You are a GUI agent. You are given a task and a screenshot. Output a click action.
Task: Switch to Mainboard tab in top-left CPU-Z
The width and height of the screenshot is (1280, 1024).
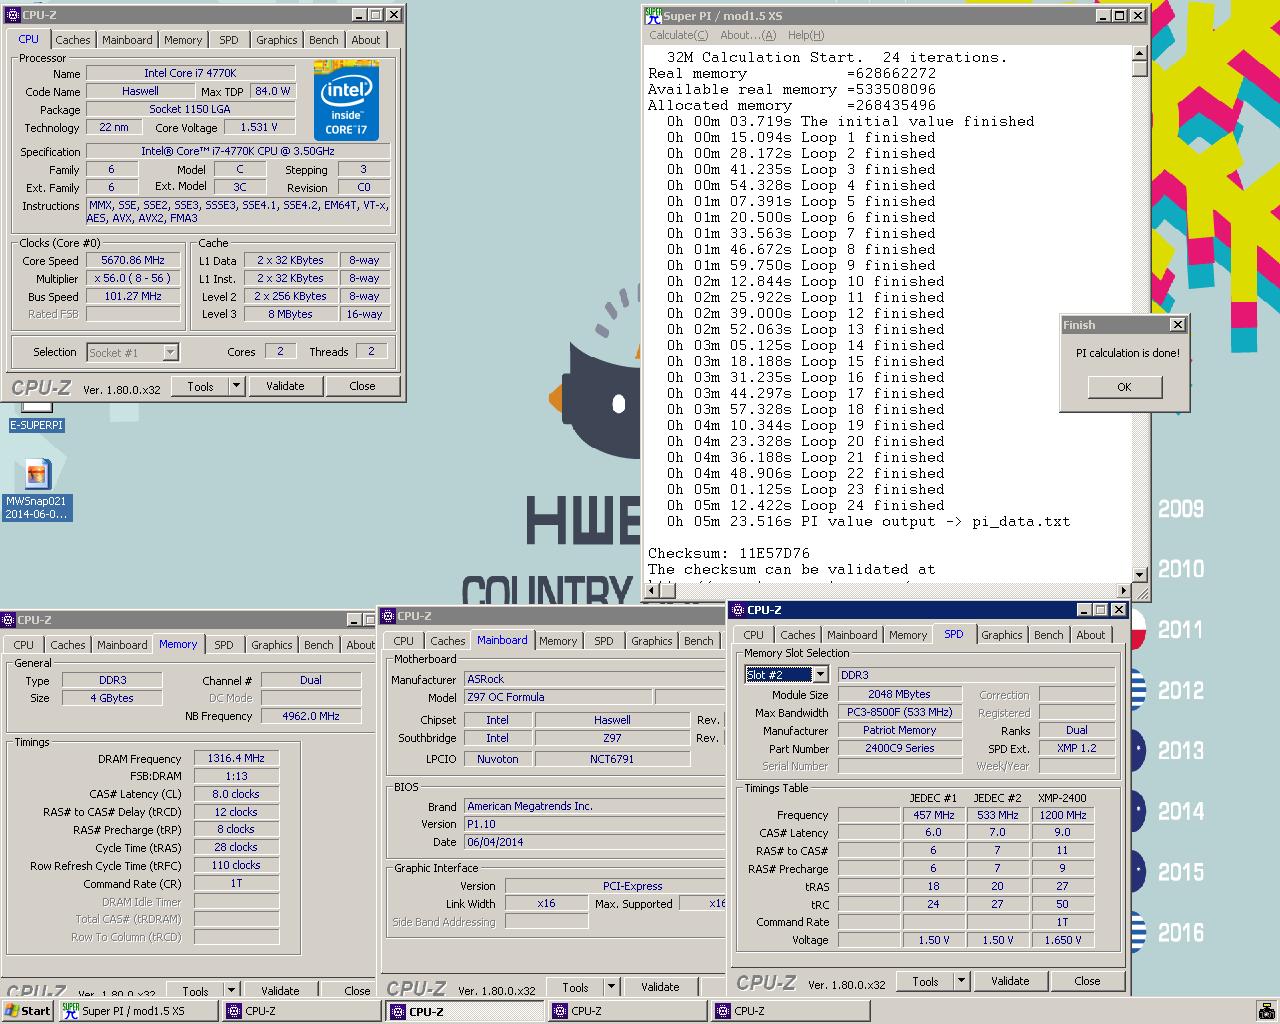127,40
